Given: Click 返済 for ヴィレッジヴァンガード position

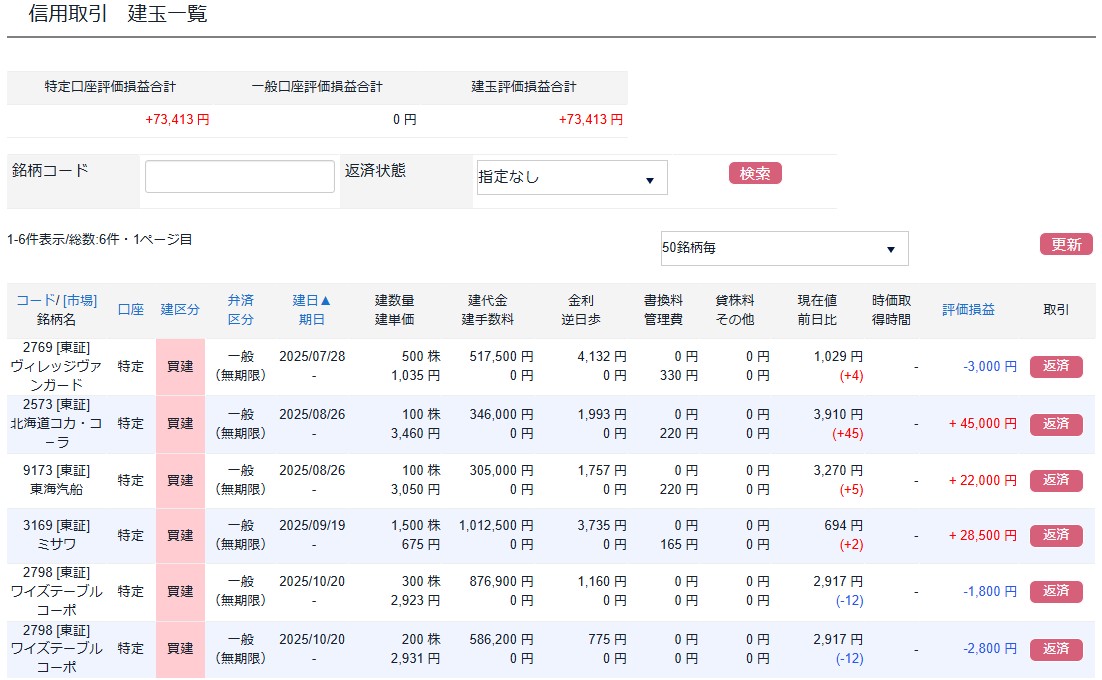Looking at the screenshot, I should pyautogui.click(x=1056, y=367).
